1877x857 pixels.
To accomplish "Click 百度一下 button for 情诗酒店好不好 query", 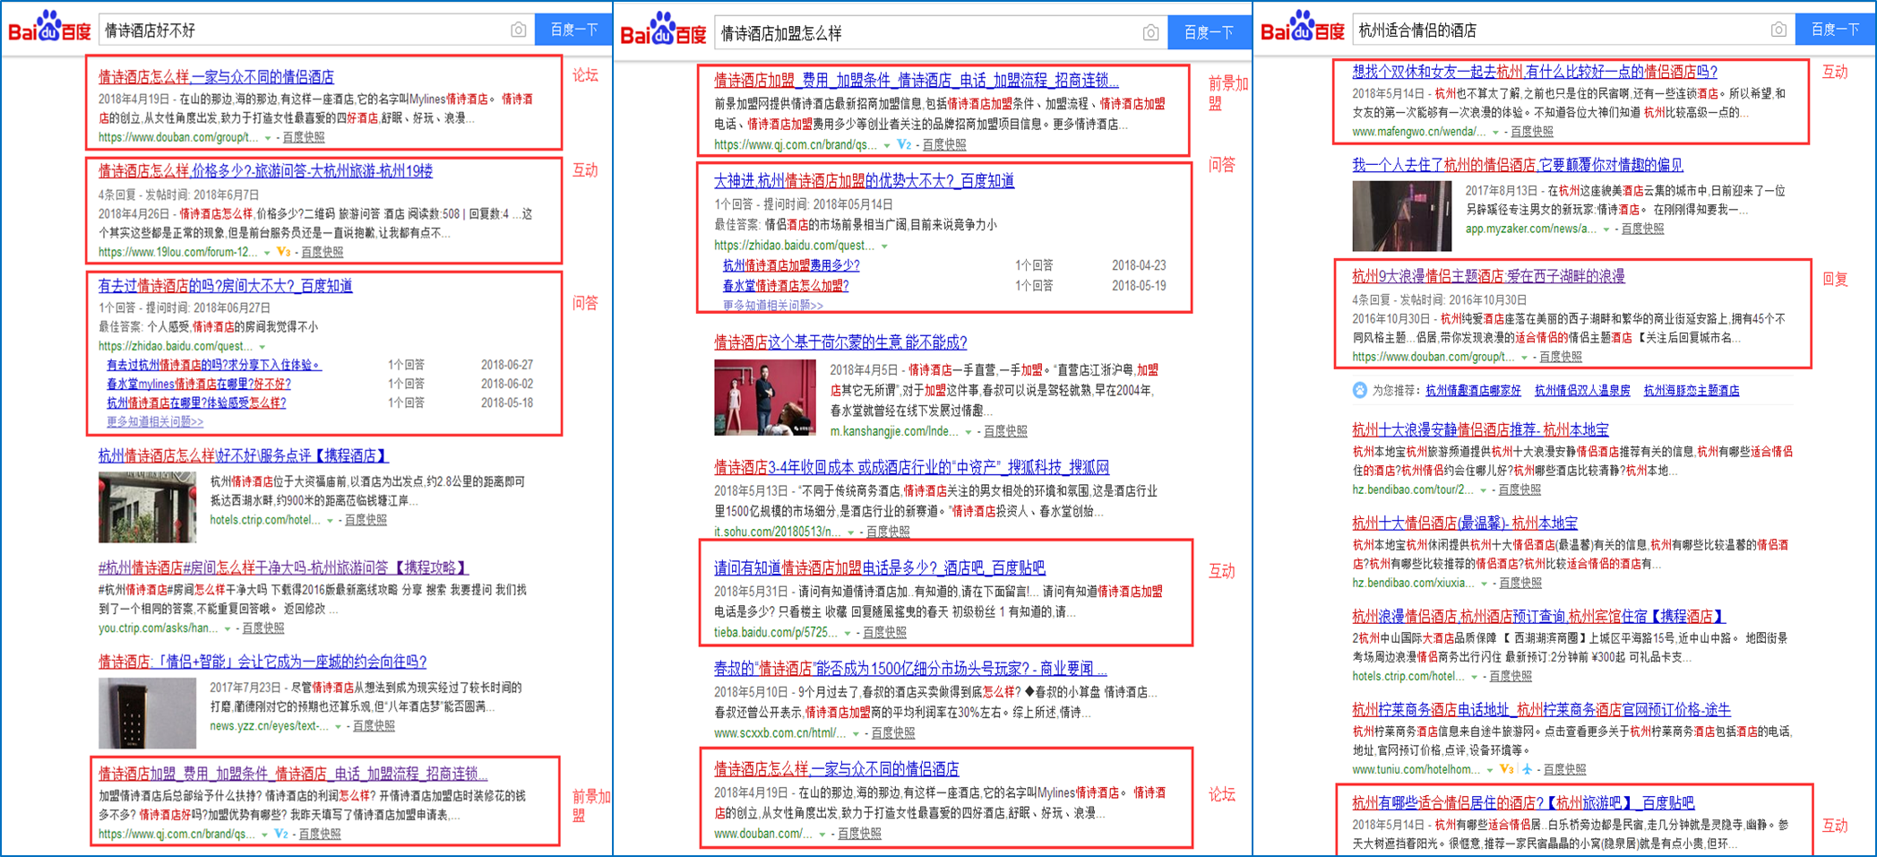I will tap(574, 30).
